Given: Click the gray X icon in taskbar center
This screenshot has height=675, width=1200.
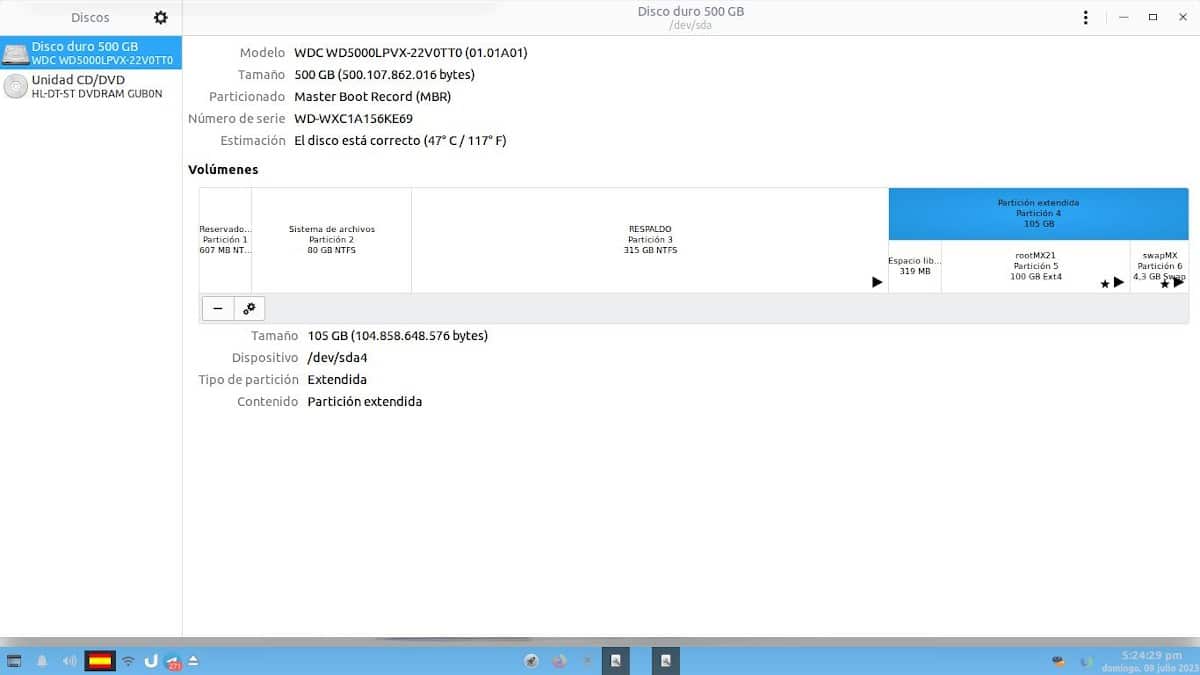Looking at the screenshot, I should tap(588, 661).
